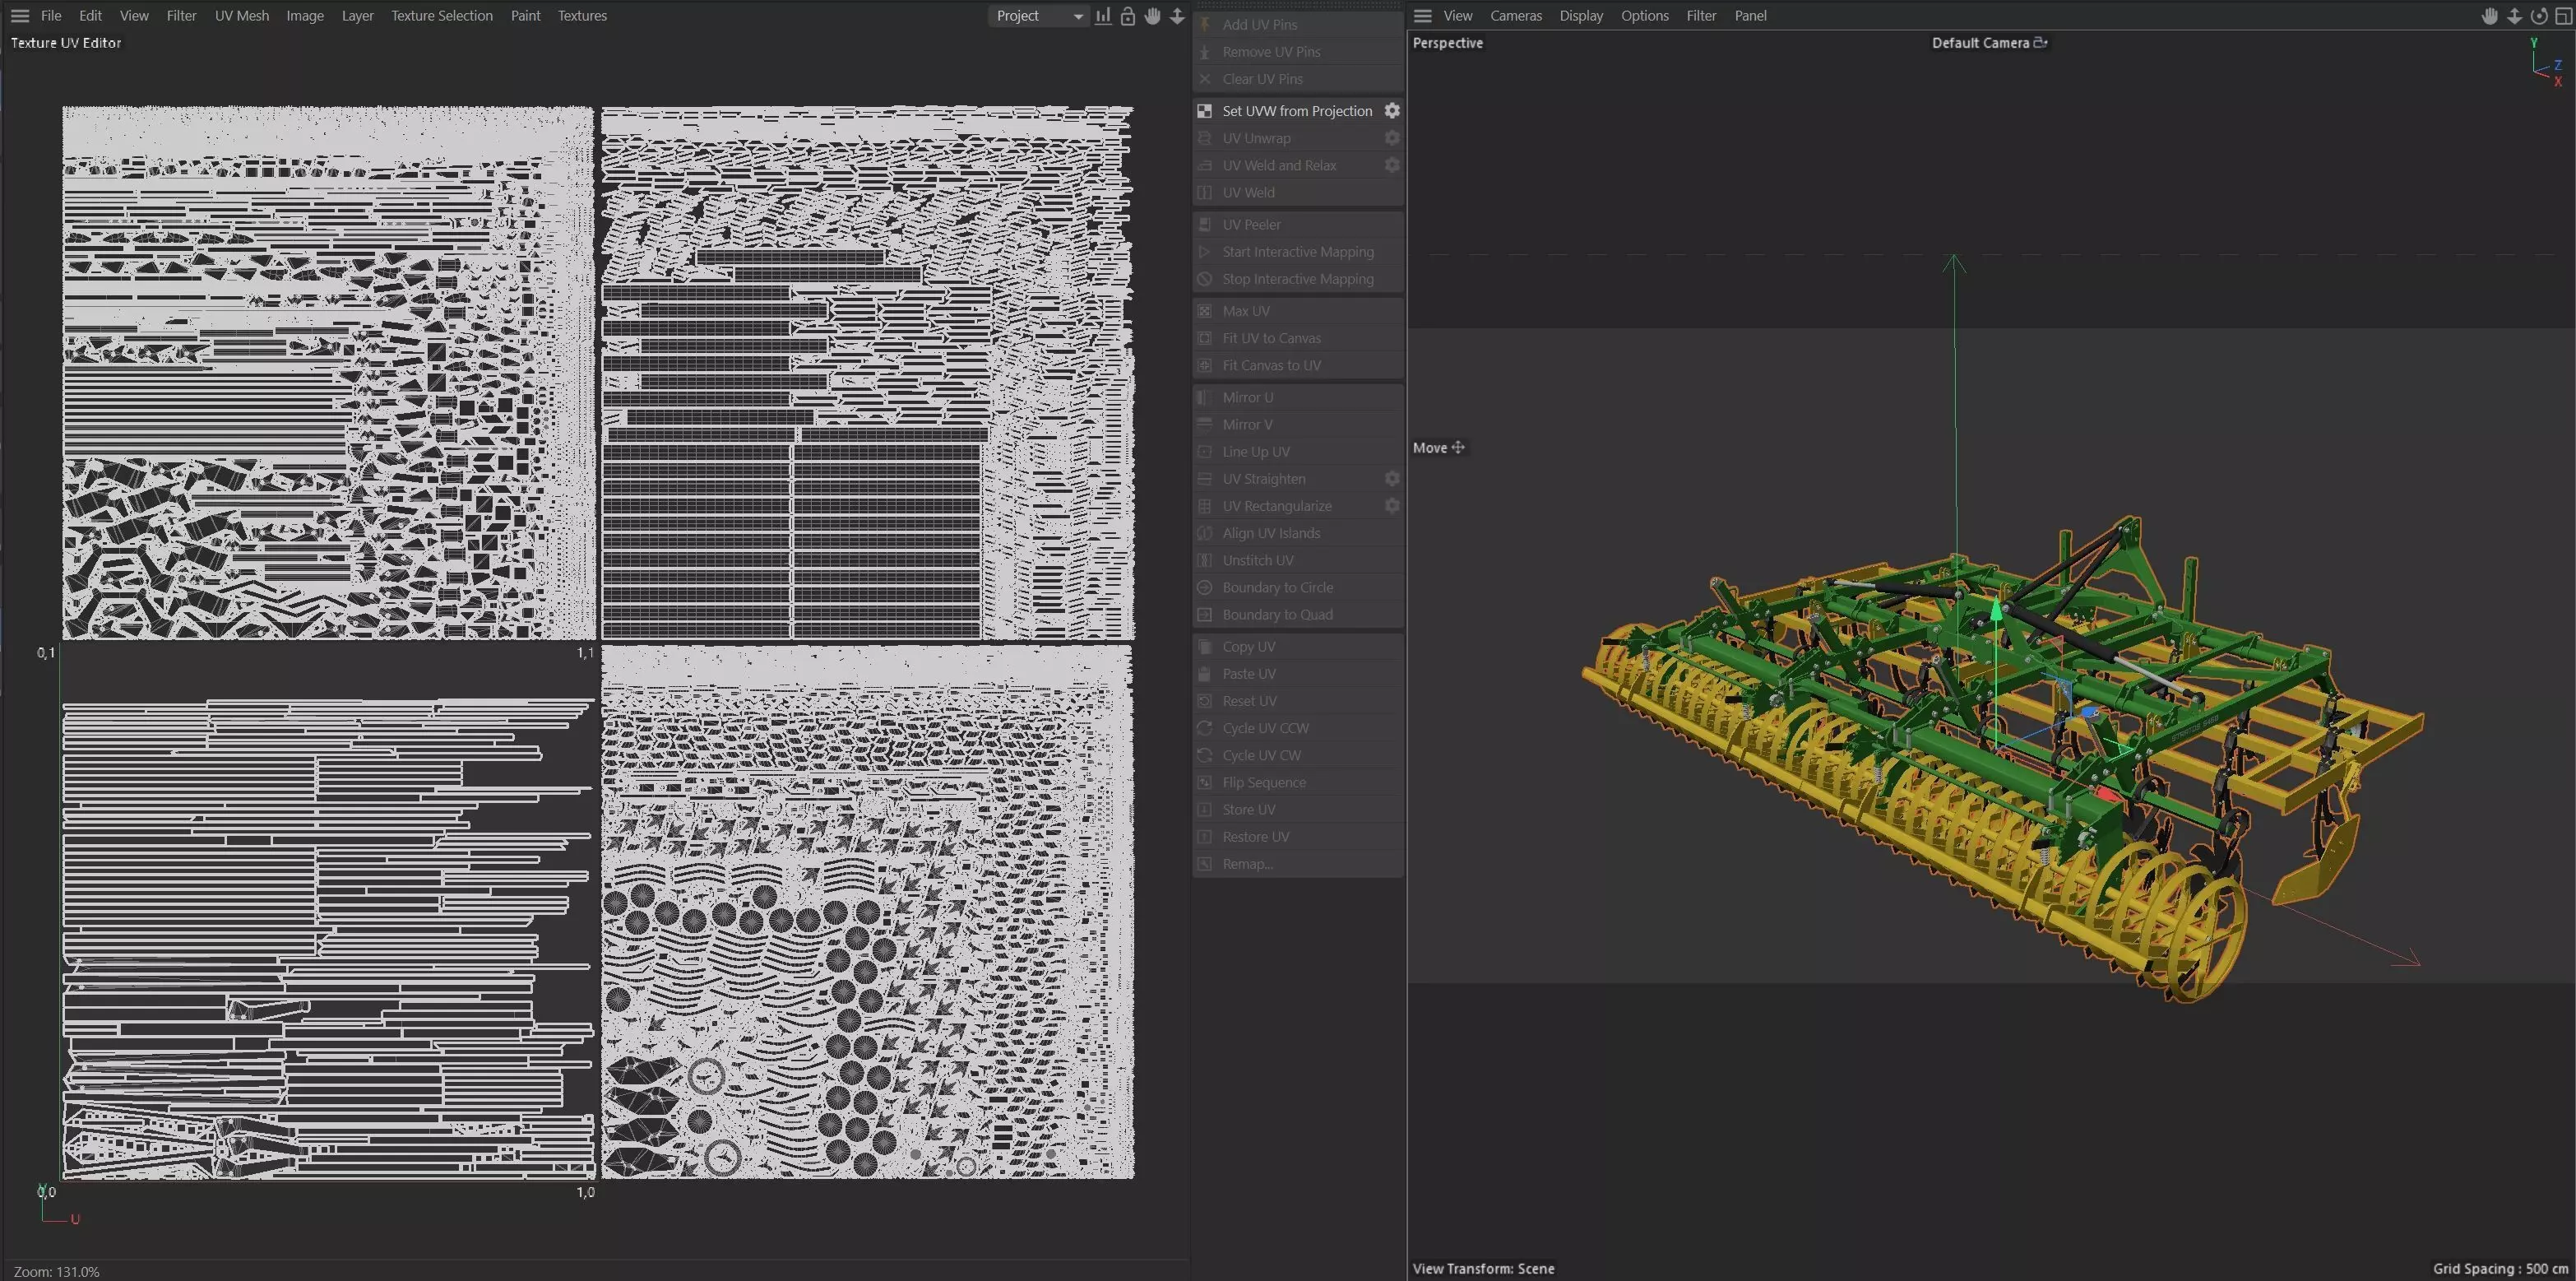The height and width of the screenshot is (1281, 2576).
Task: Open the UV Mesh menu
Action: (241, 16)
